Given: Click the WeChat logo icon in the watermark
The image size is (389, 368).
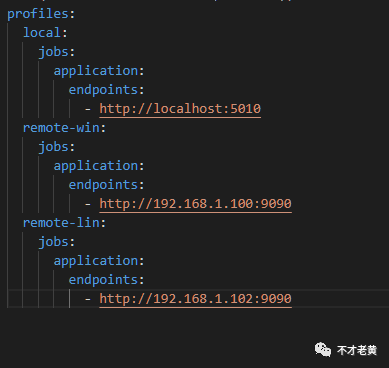Looking at the screenshot, I should pos(323,350).
